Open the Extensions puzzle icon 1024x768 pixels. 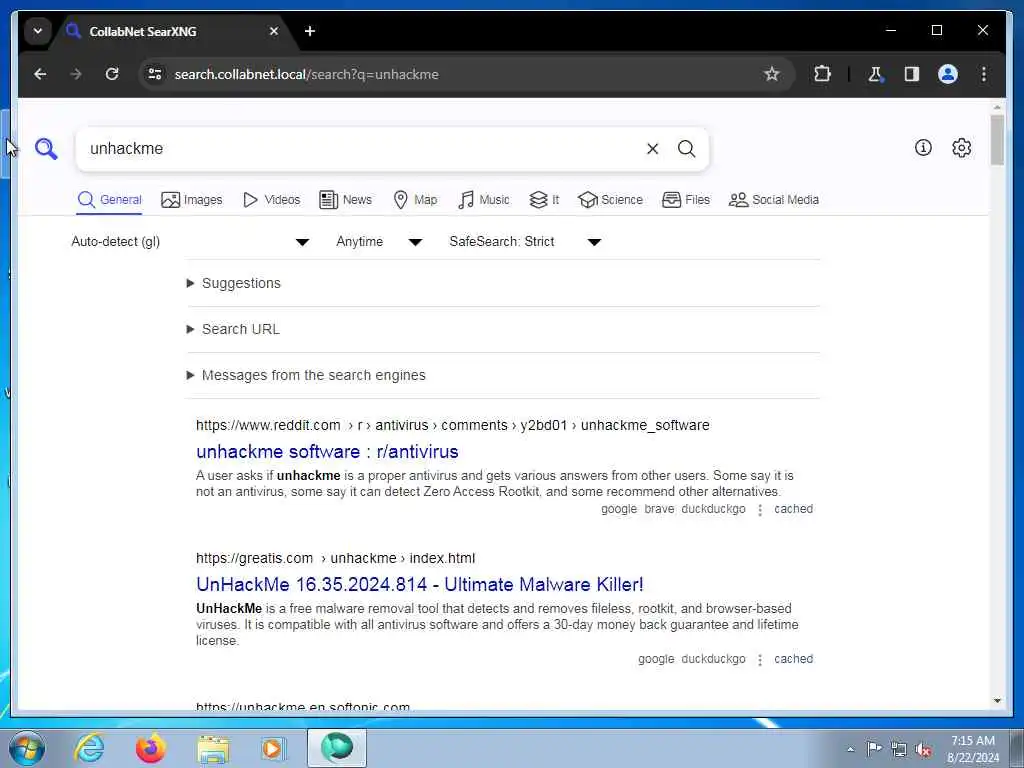pos(822,74)
